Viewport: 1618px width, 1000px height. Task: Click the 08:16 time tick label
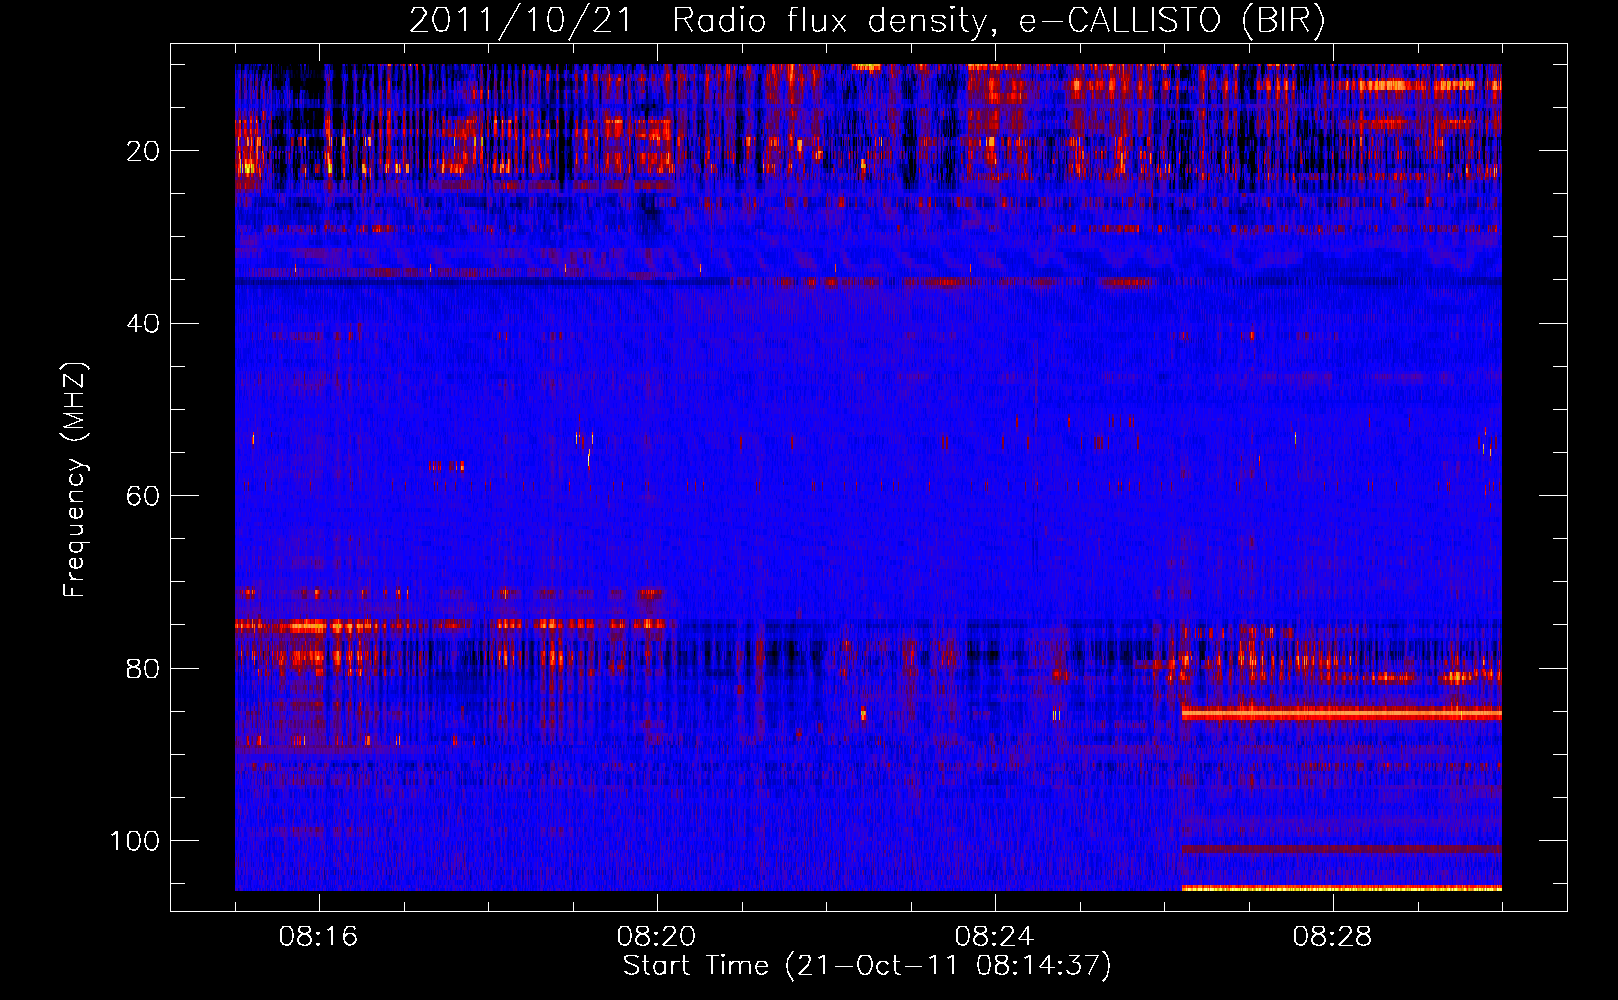point(318,937)
